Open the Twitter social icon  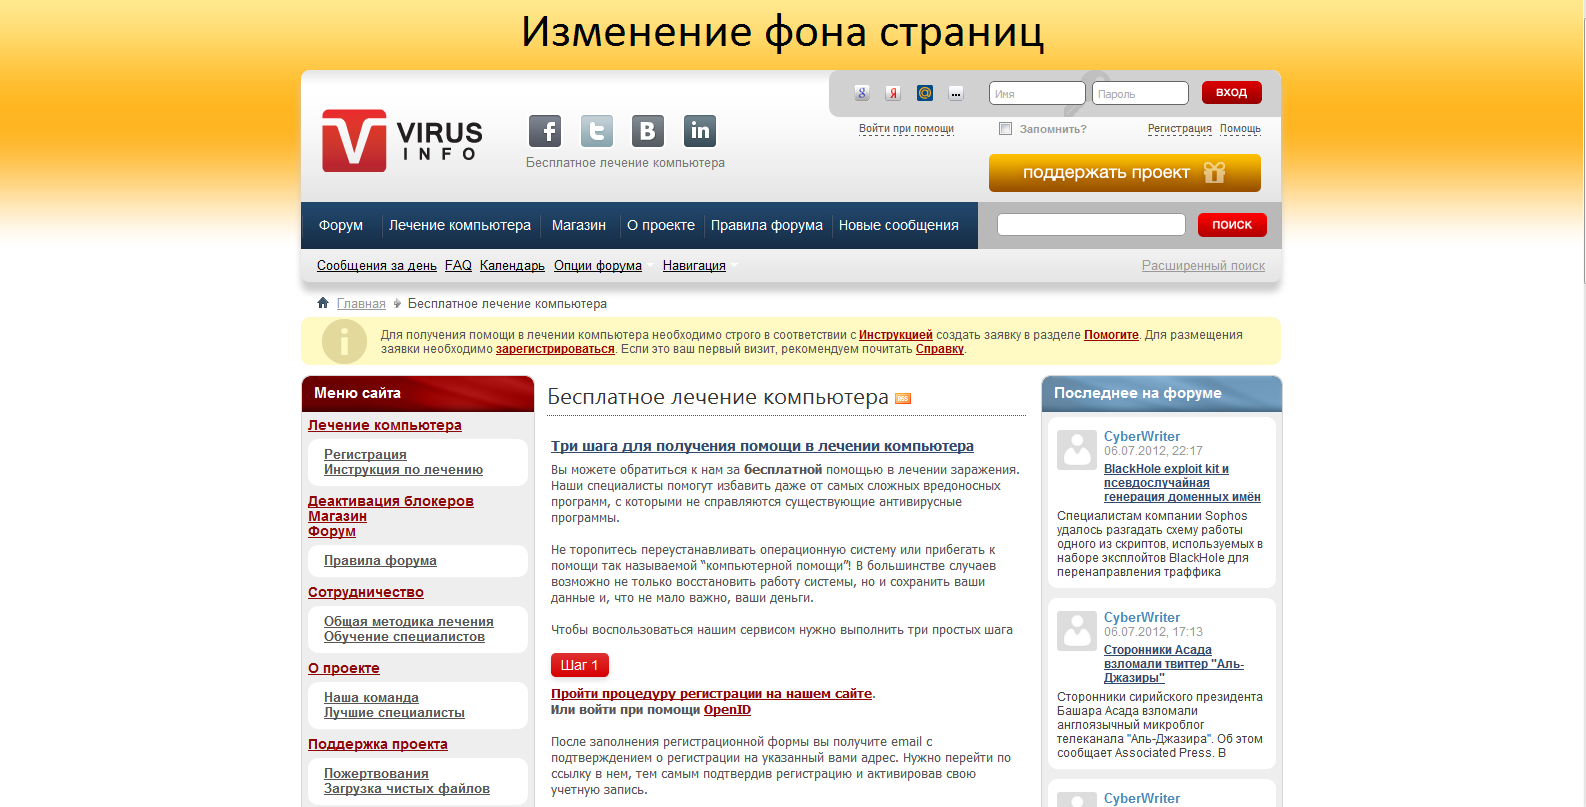[x=597, y=131]
